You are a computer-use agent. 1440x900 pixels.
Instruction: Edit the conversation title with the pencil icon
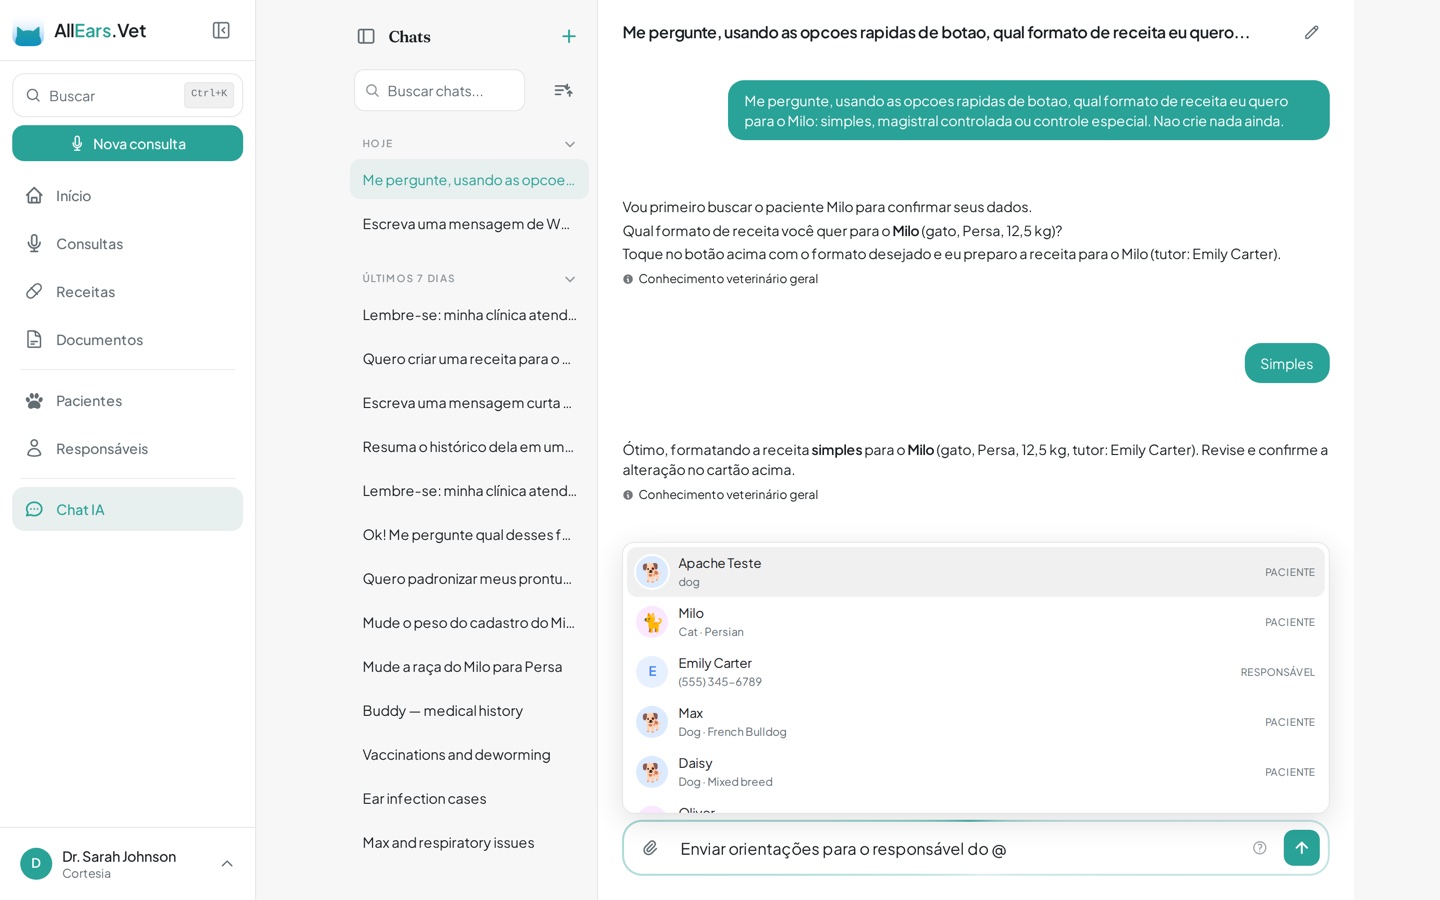[1311, 32]
